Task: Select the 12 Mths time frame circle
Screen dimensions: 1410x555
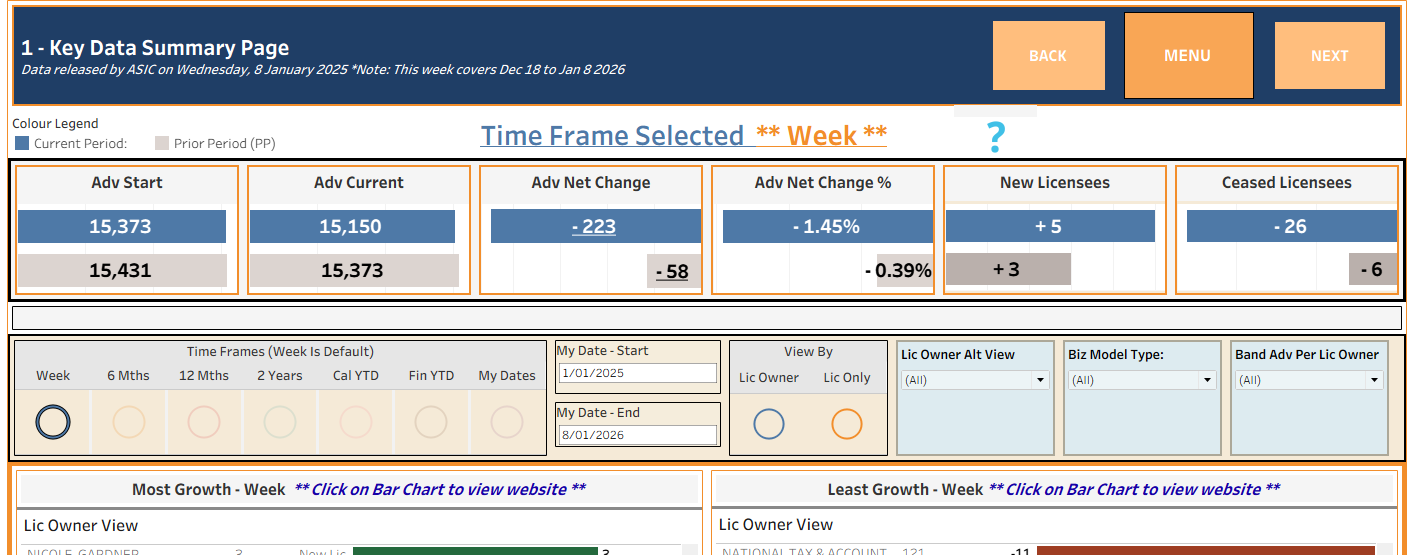Action: pos(204,423)
